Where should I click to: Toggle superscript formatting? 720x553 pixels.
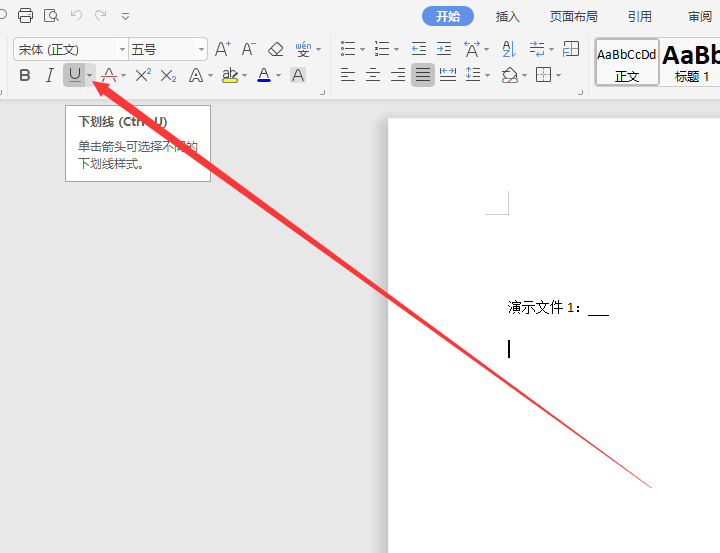click(143, 75)
